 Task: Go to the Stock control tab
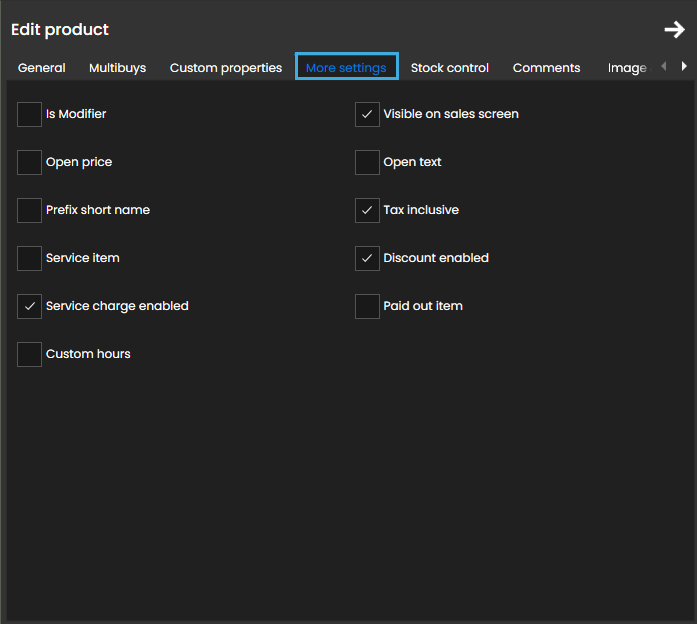pos(450,68)
